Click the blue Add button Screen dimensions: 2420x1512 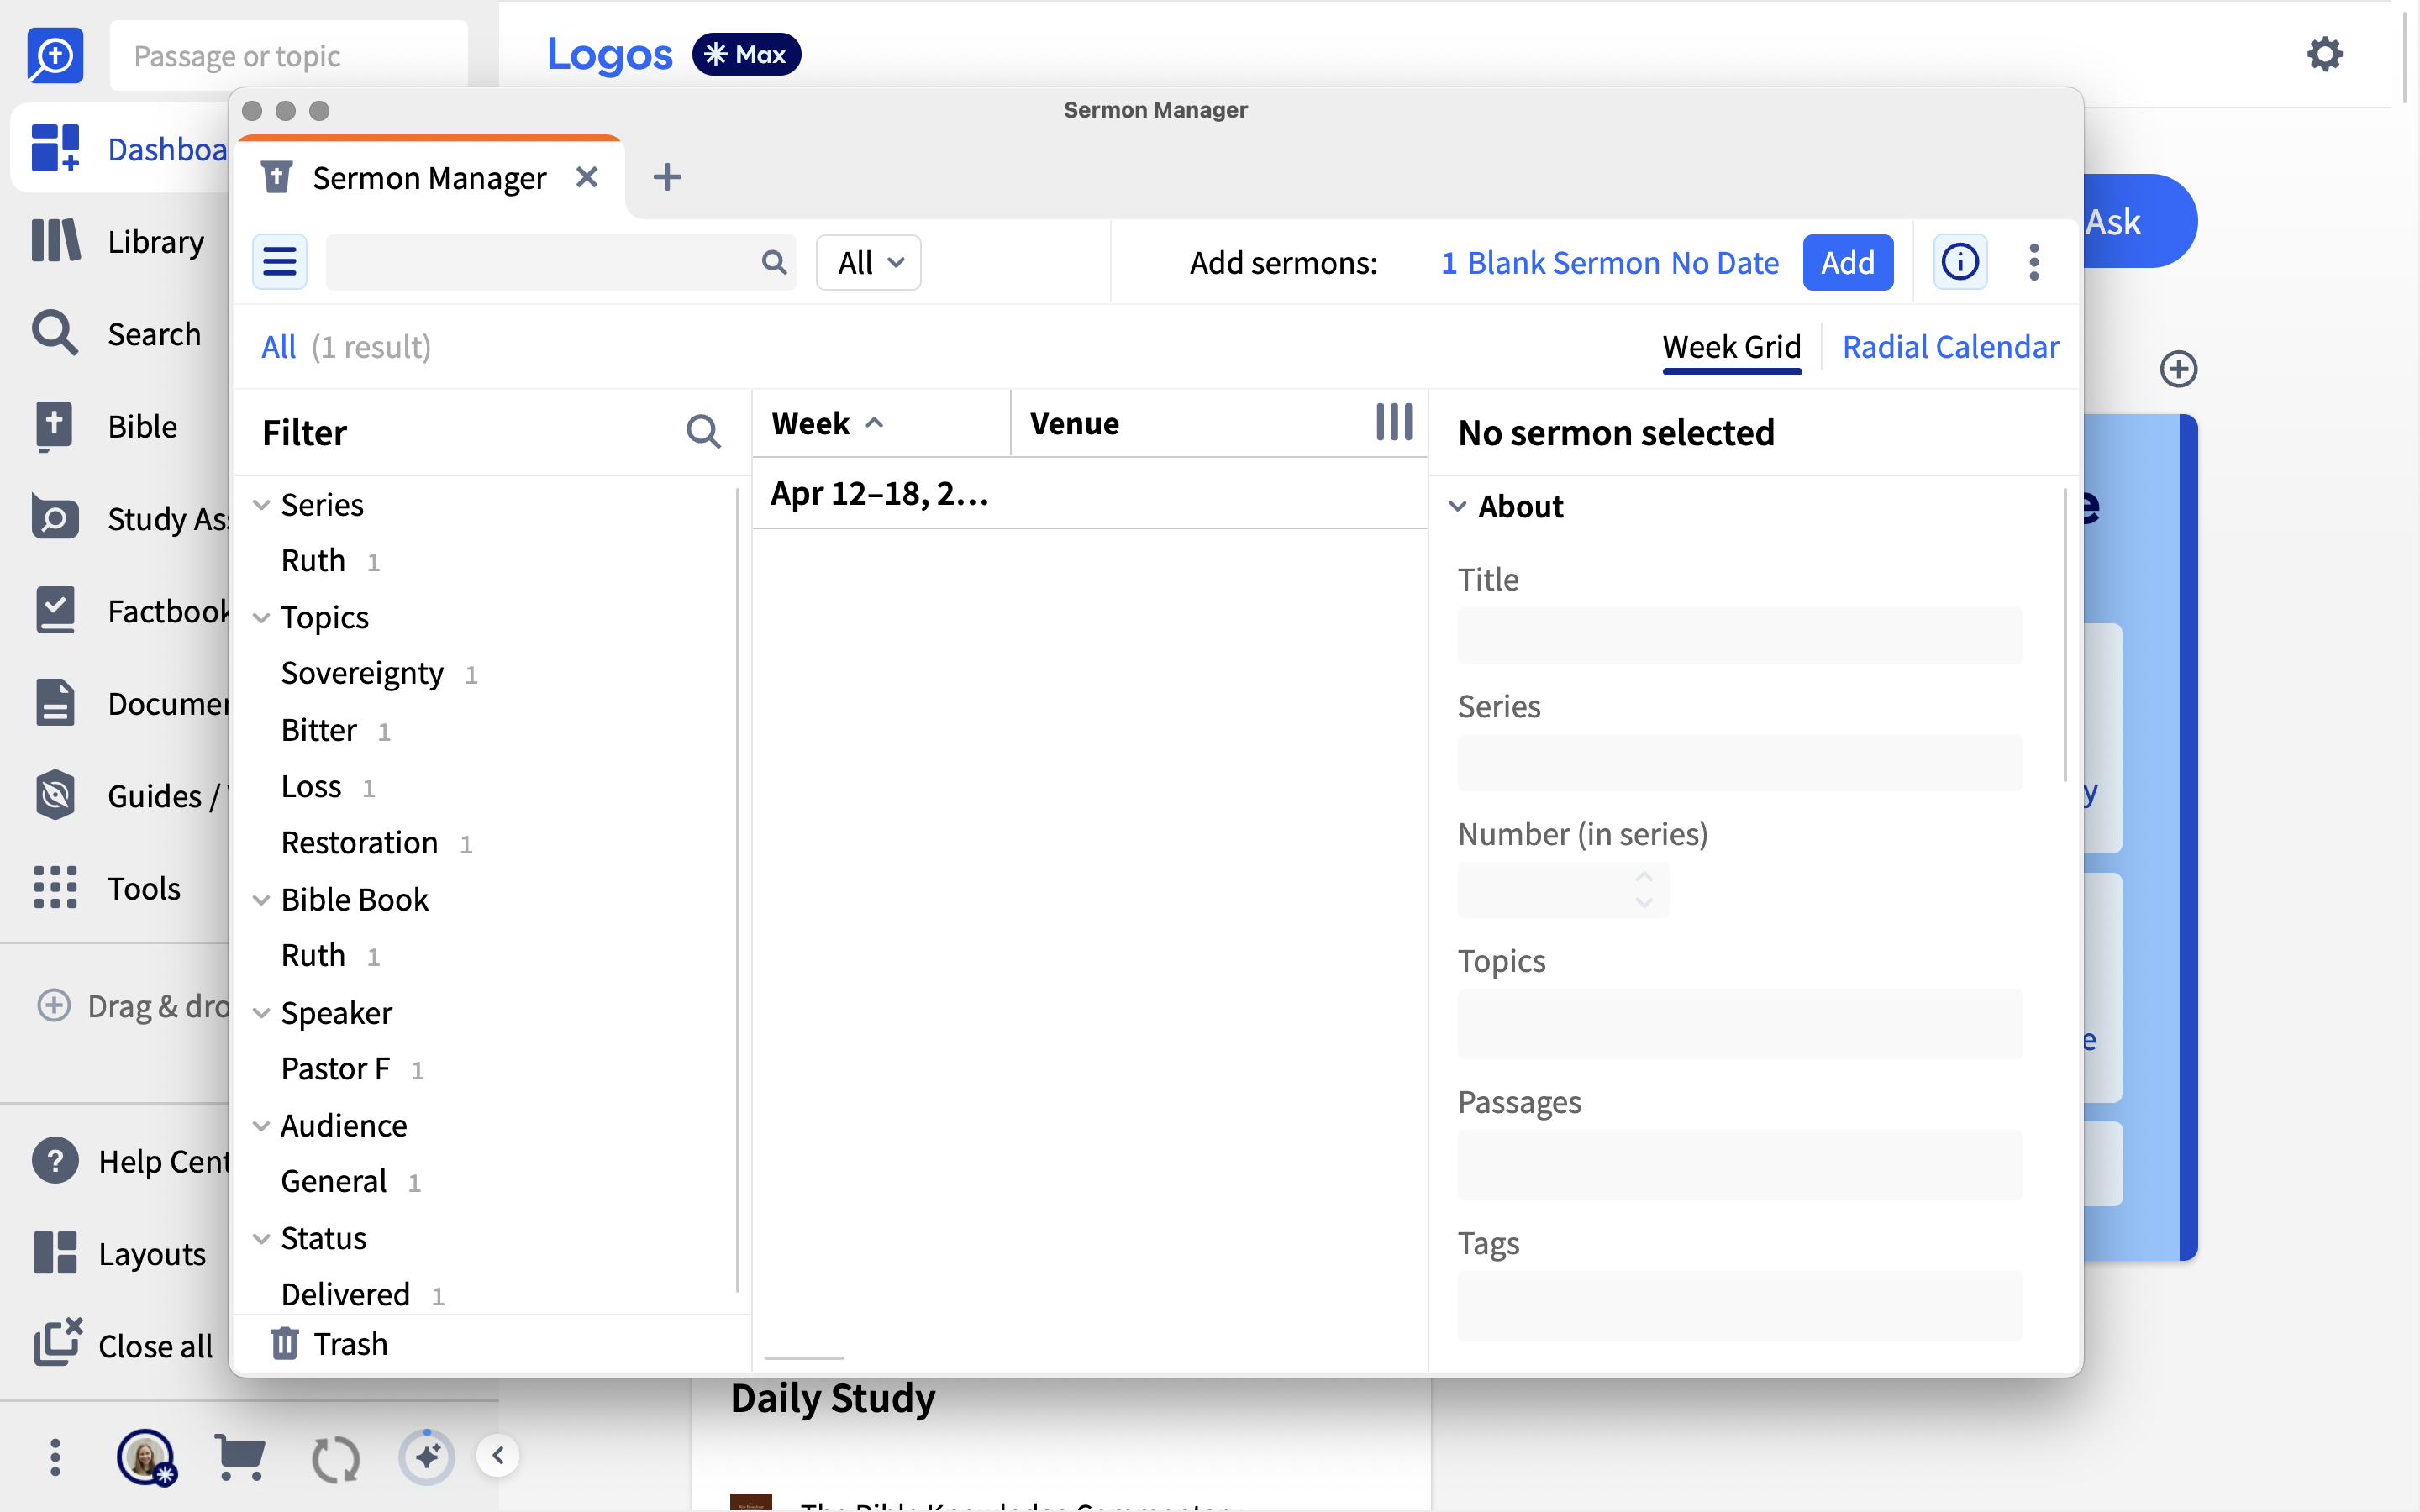[1847, 262]
